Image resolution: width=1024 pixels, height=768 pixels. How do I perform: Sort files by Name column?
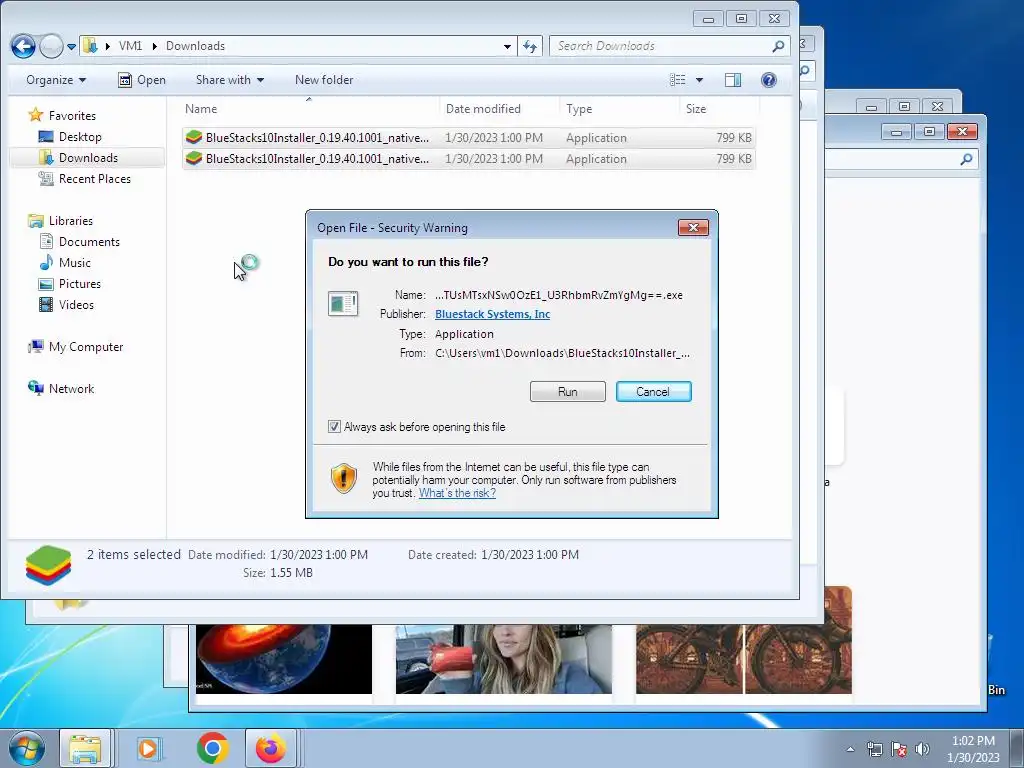(308, 109)
